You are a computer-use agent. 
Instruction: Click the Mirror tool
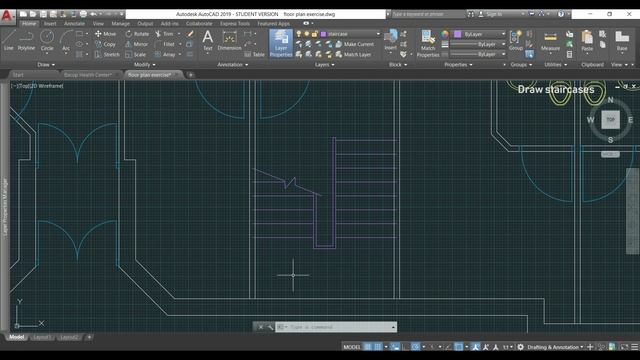137,44
